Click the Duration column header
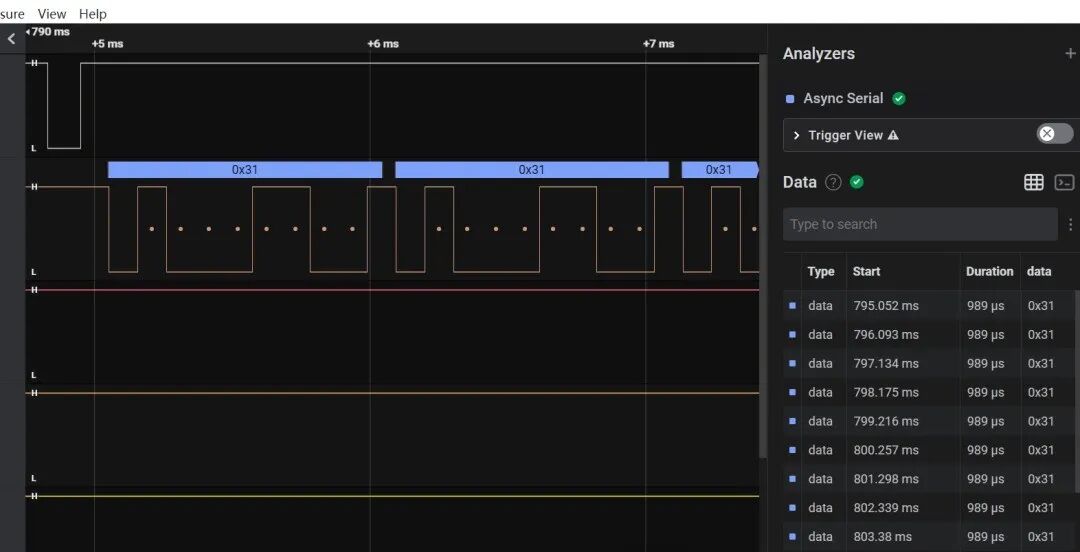This screenshot has height=552, width=1080. tap(989, 272)
